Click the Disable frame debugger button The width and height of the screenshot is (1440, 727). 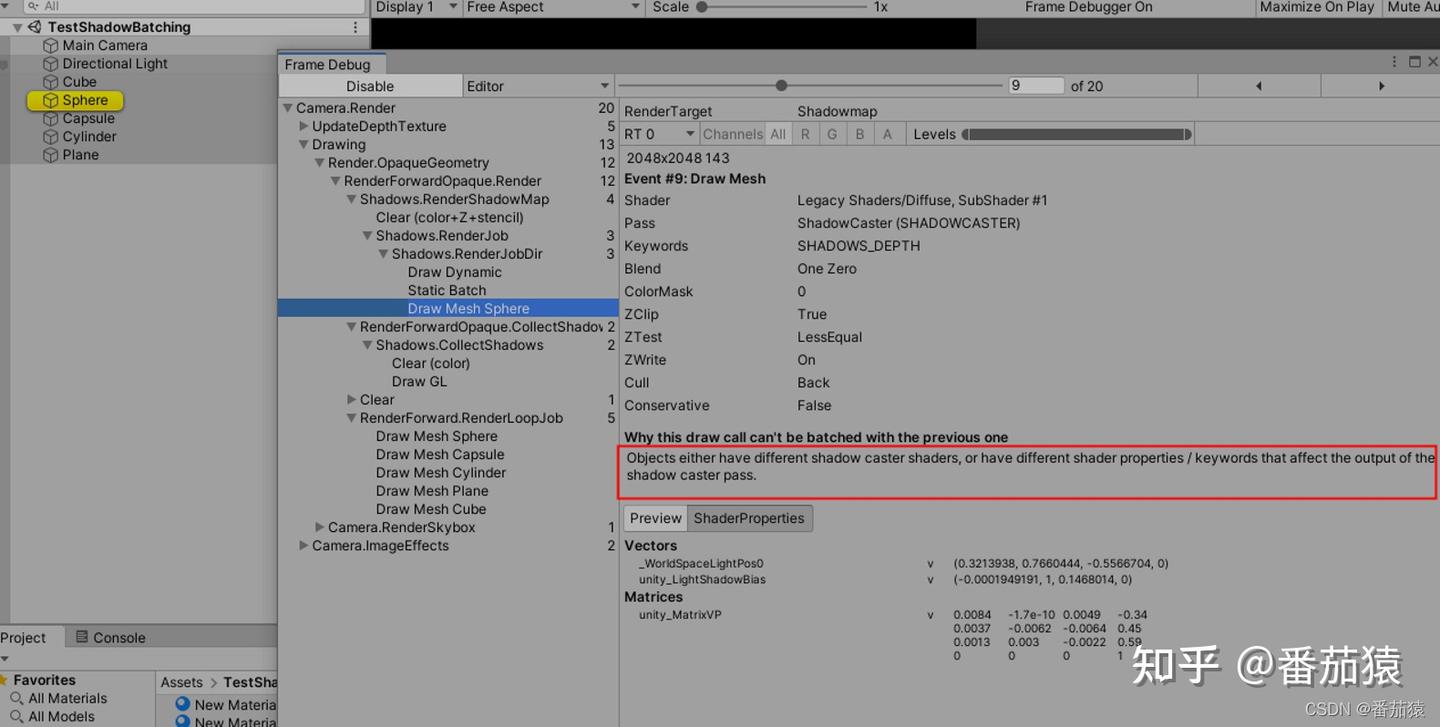pos(370,86)
